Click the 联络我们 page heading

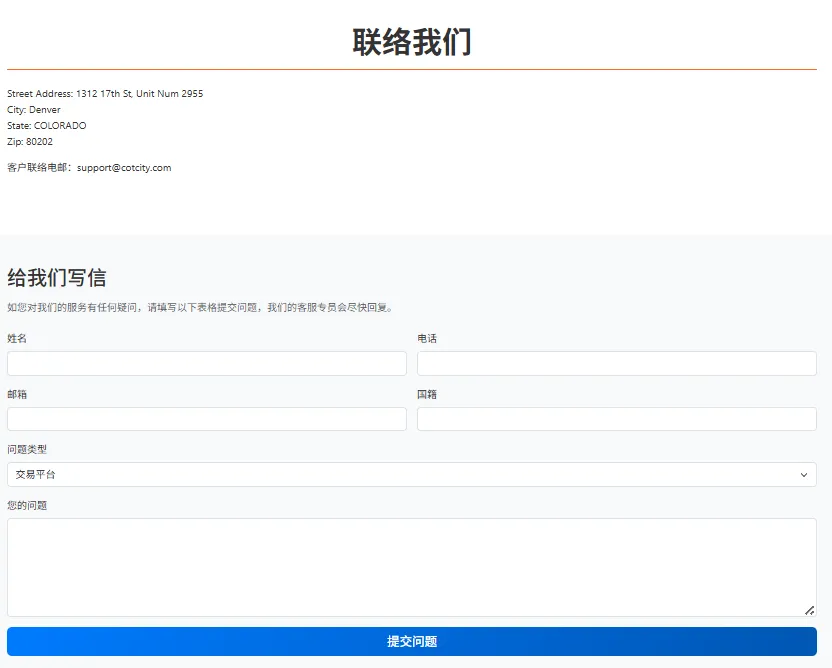(x=414, y=41)
